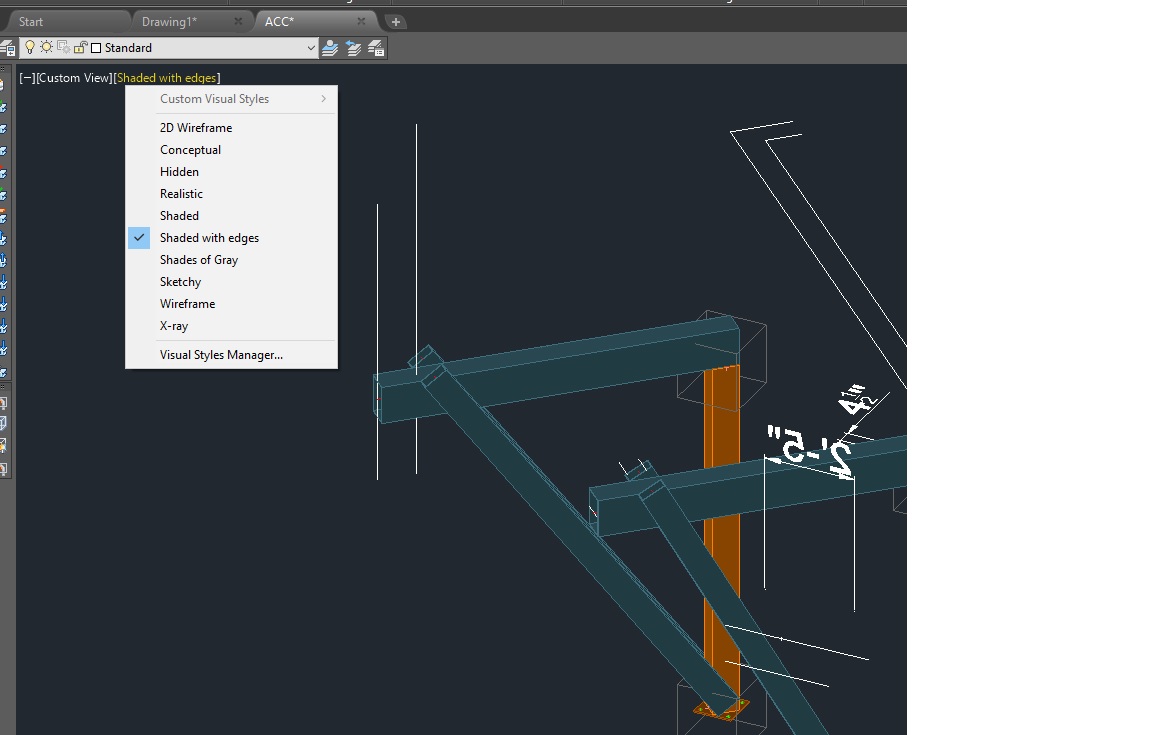Viewport: 1152px width, 735px height.
Task: Expand the Custom Visual Styles submenu
Action: coord(231,99)
